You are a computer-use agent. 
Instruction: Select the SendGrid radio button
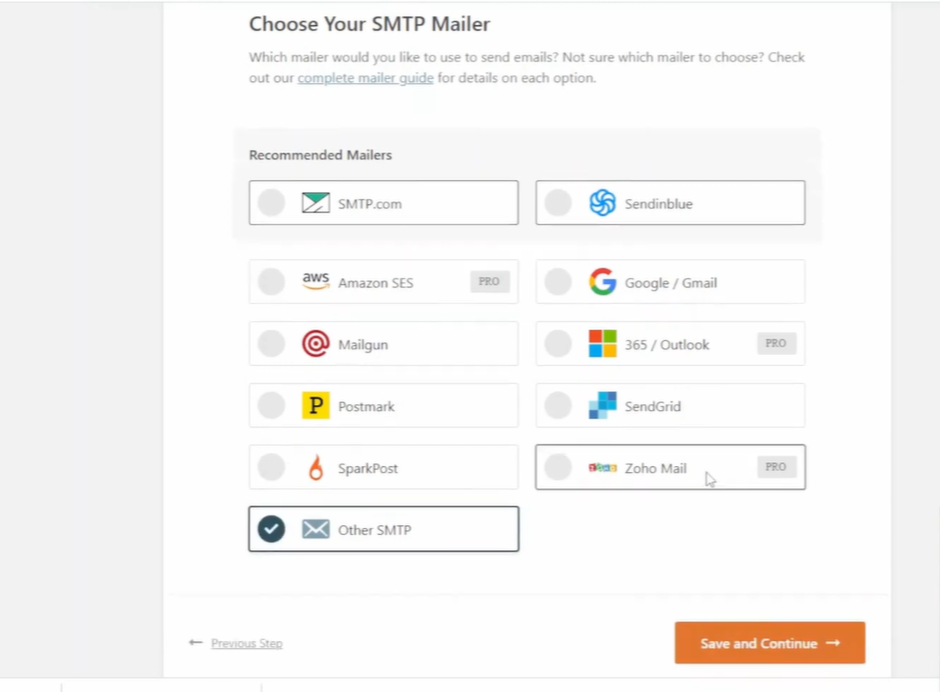pos(558,406)
